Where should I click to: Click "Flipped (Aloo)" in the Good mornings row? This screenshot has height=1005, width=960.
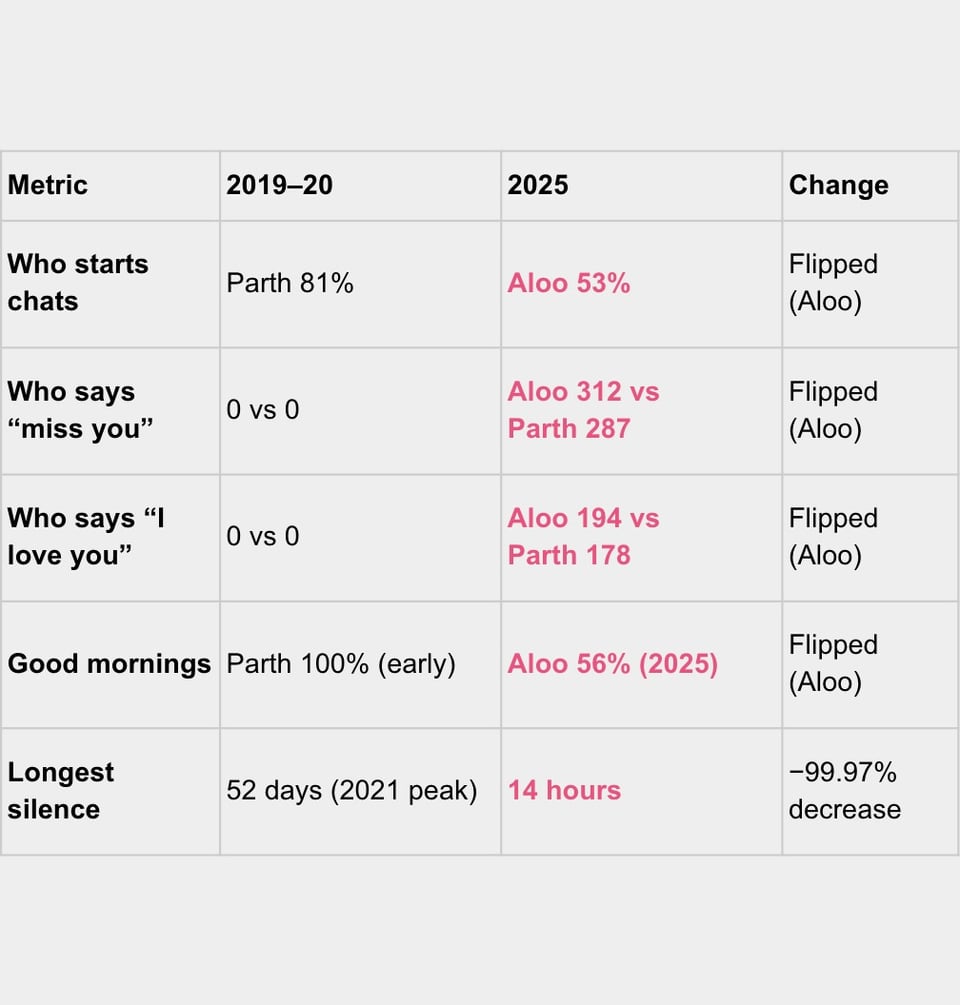coord(833,664)
